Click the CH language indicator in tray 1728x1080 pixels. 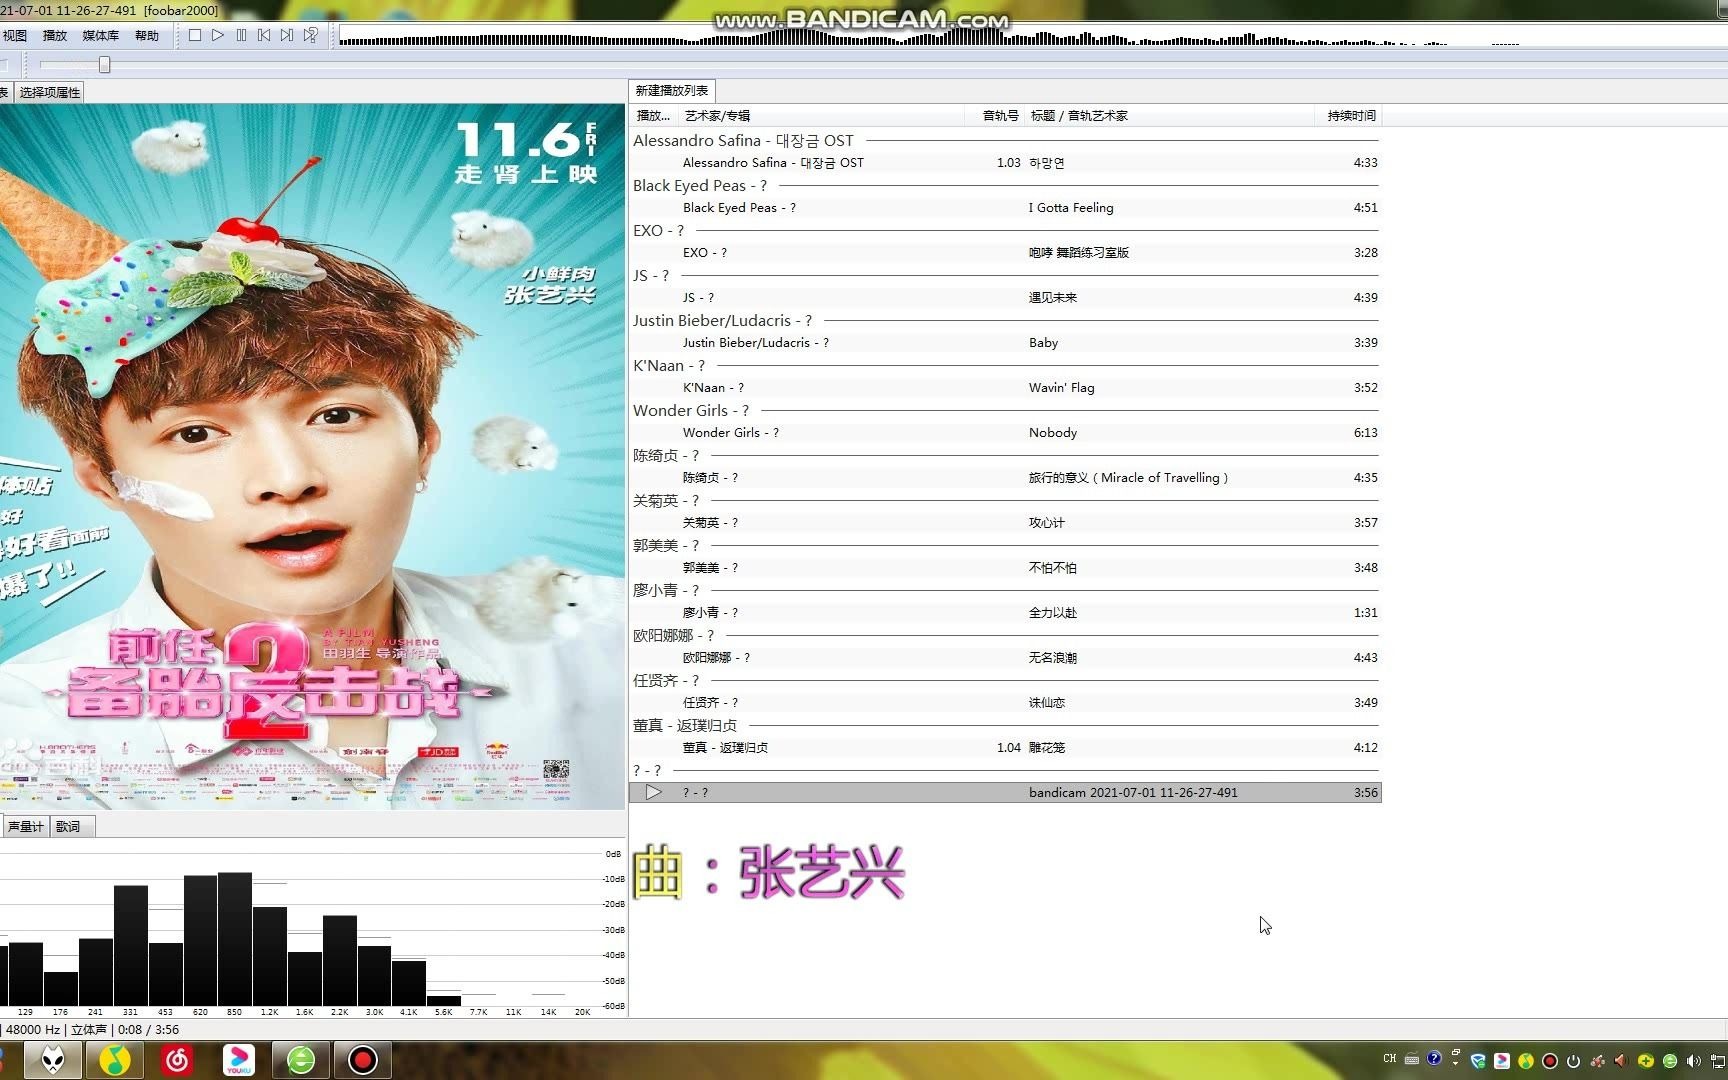click(x=1389, y=1059)
